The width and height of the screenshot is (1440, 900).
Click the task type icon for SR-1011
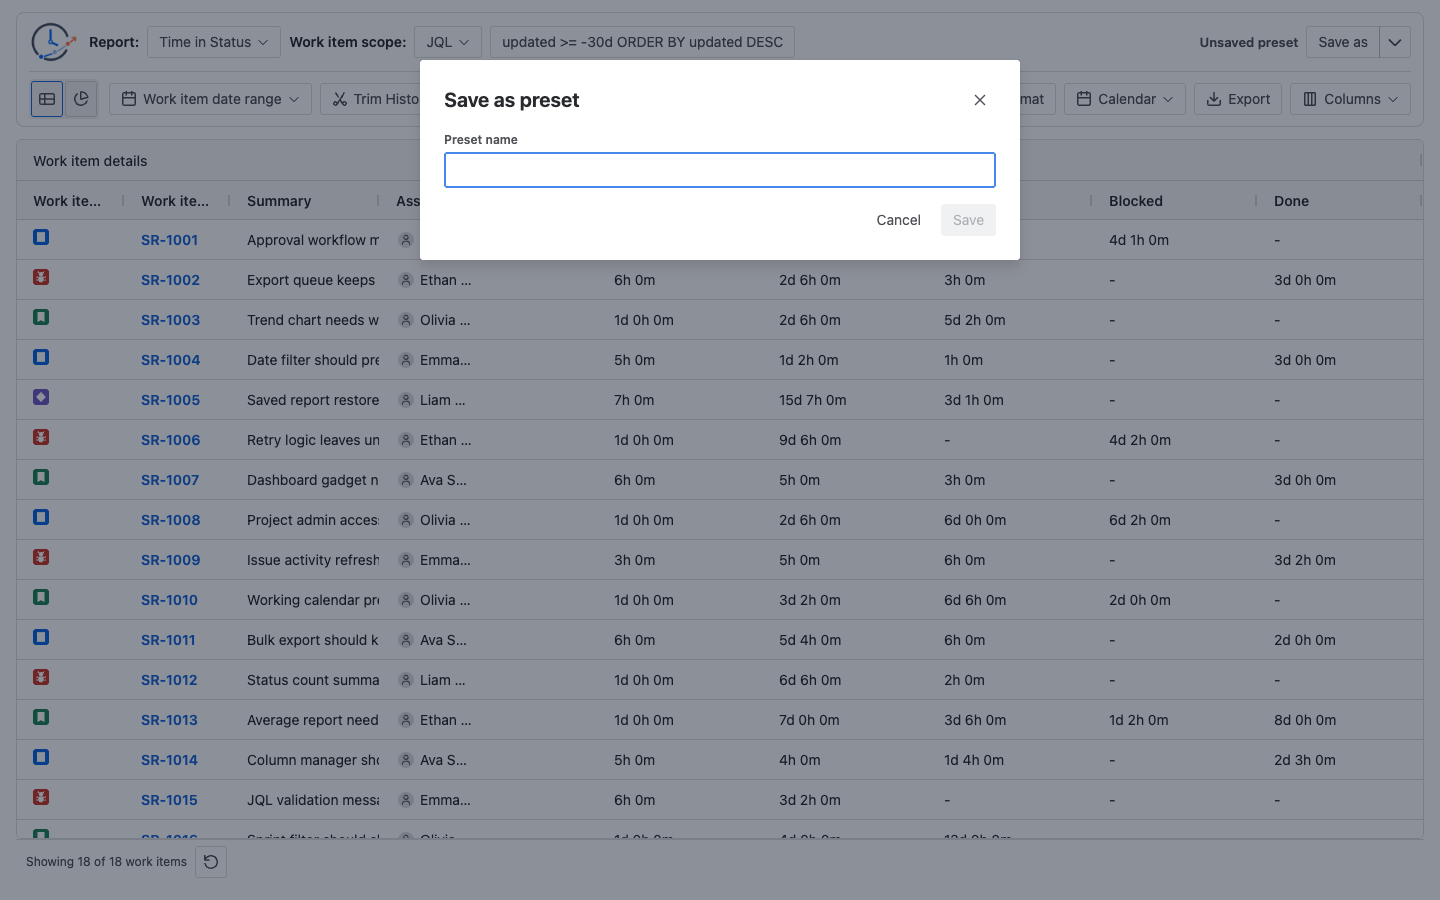tap(41, 637)
